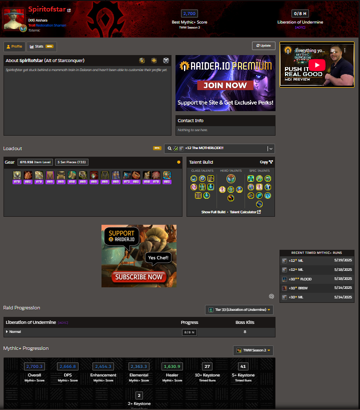
Task: Click settings gear icon above Raid Progression selector
Action: (271, 296)
